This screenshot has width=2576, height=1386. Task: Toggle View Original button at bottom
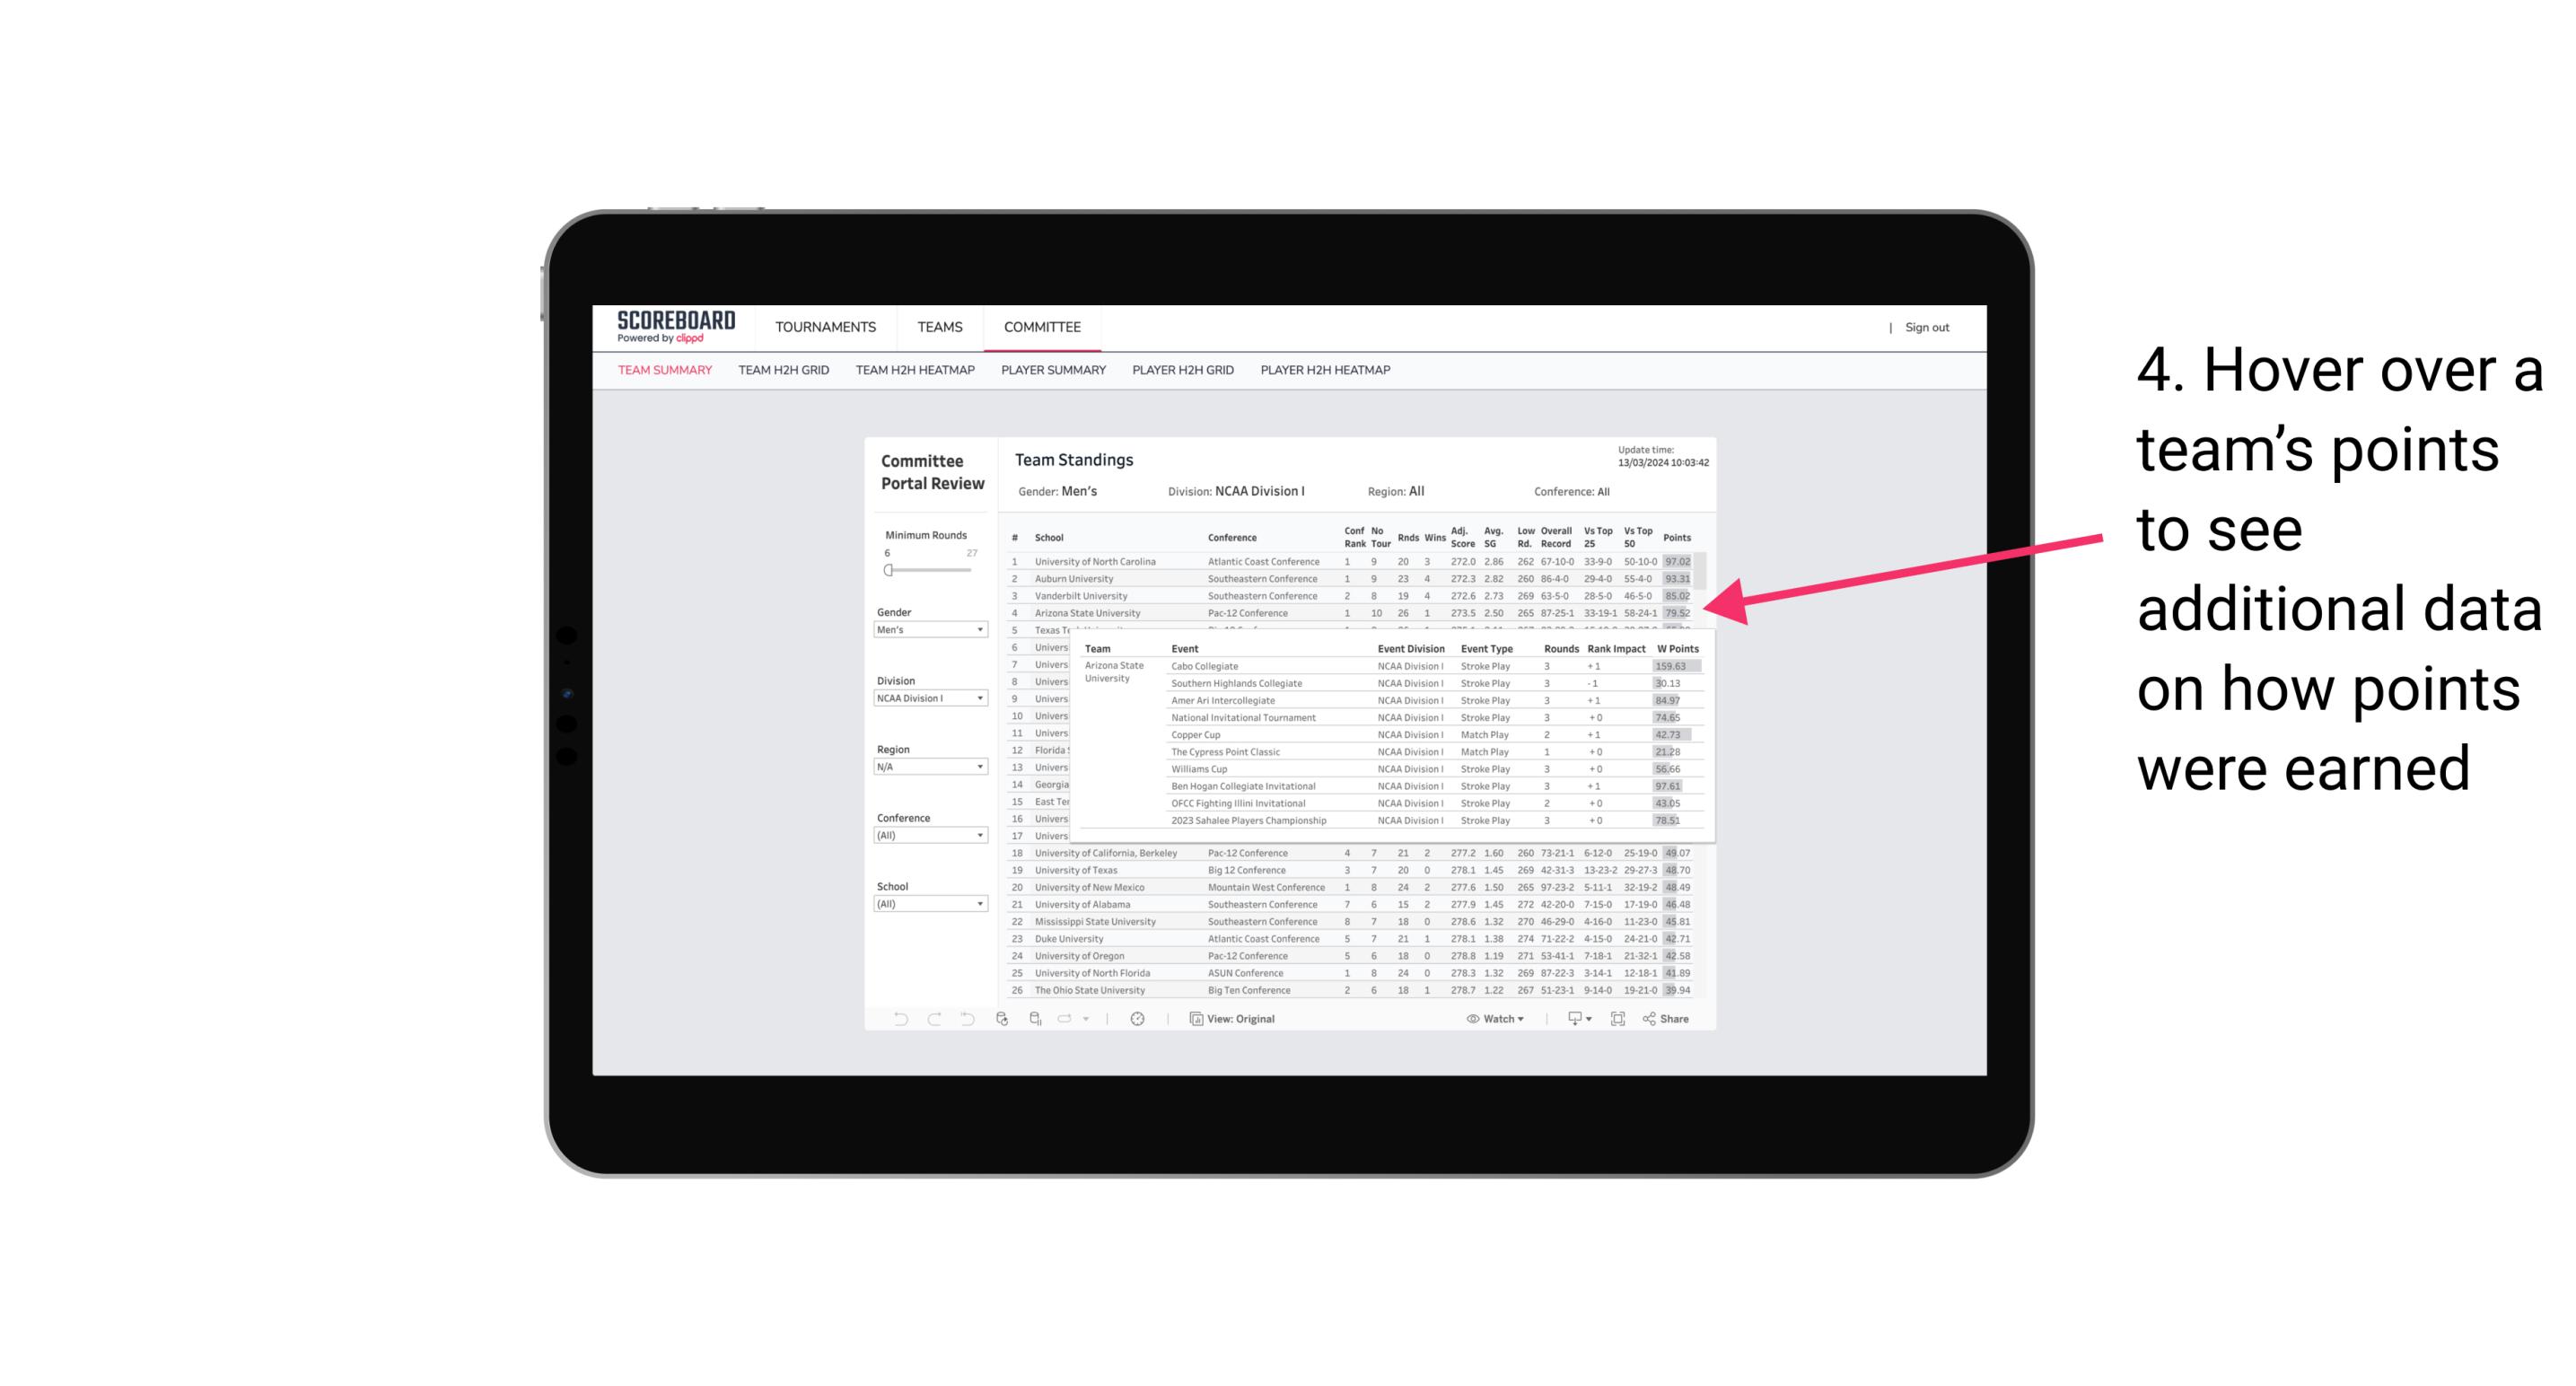point(1240,1019)
